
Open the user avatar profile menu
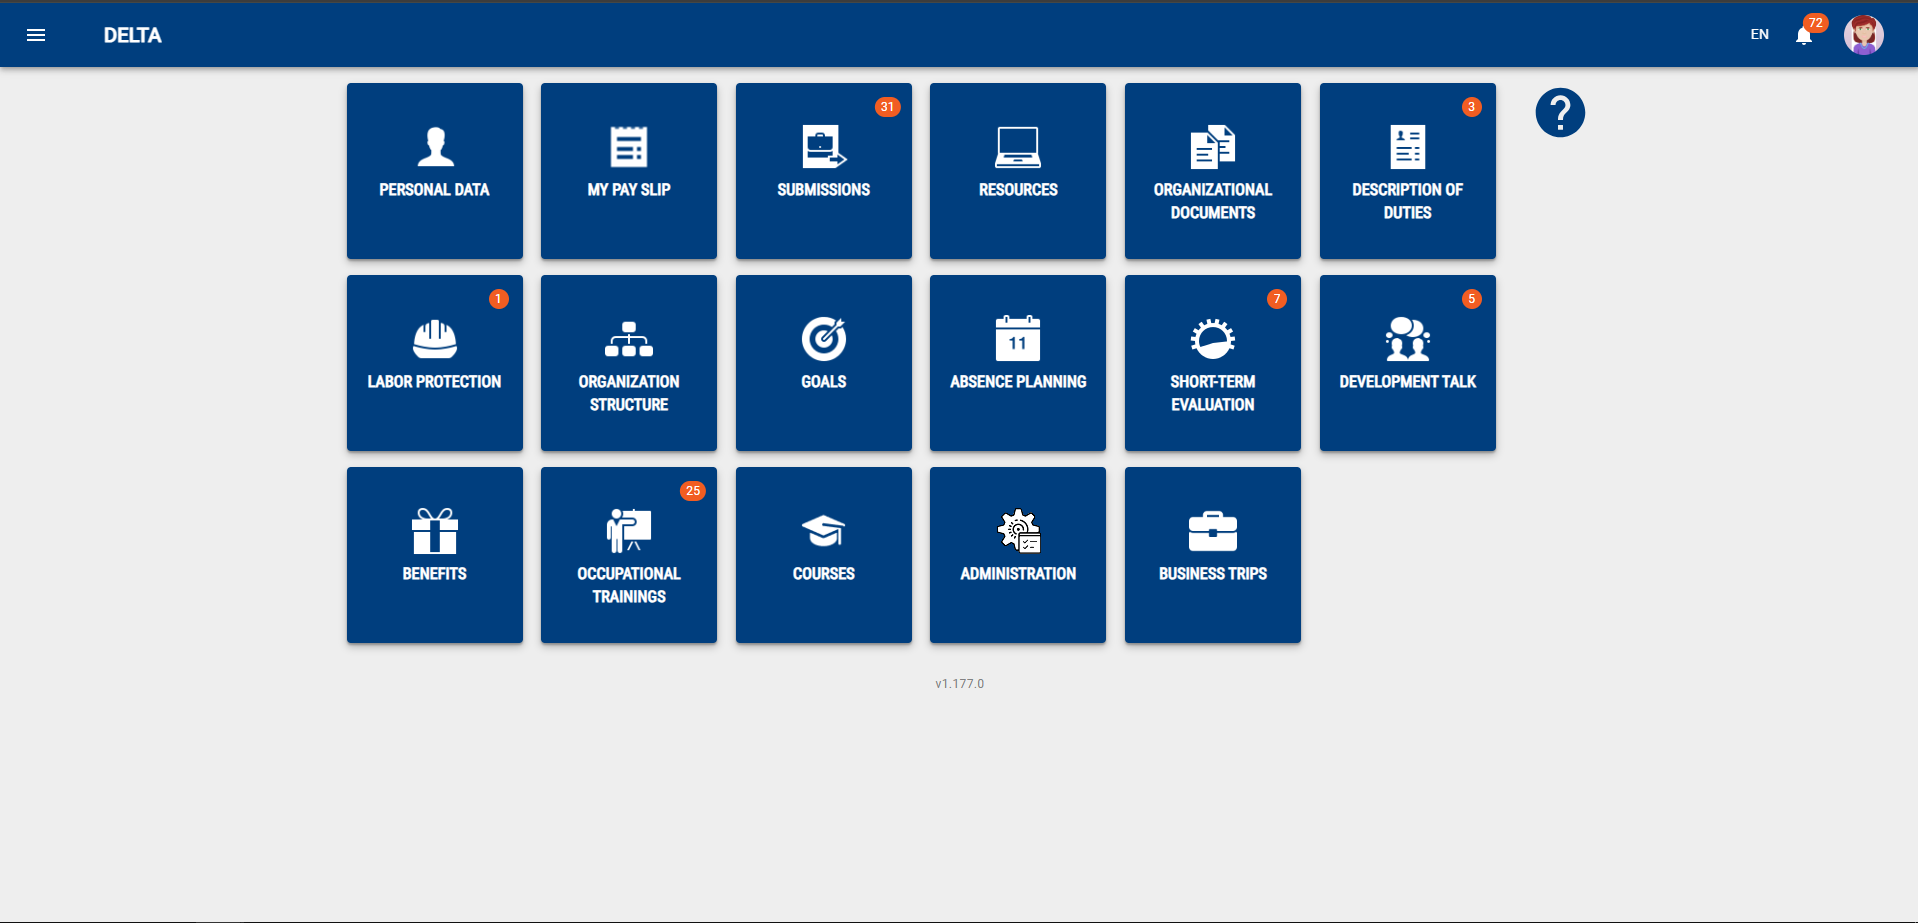pyautogui.click(x=1864, y=35)
